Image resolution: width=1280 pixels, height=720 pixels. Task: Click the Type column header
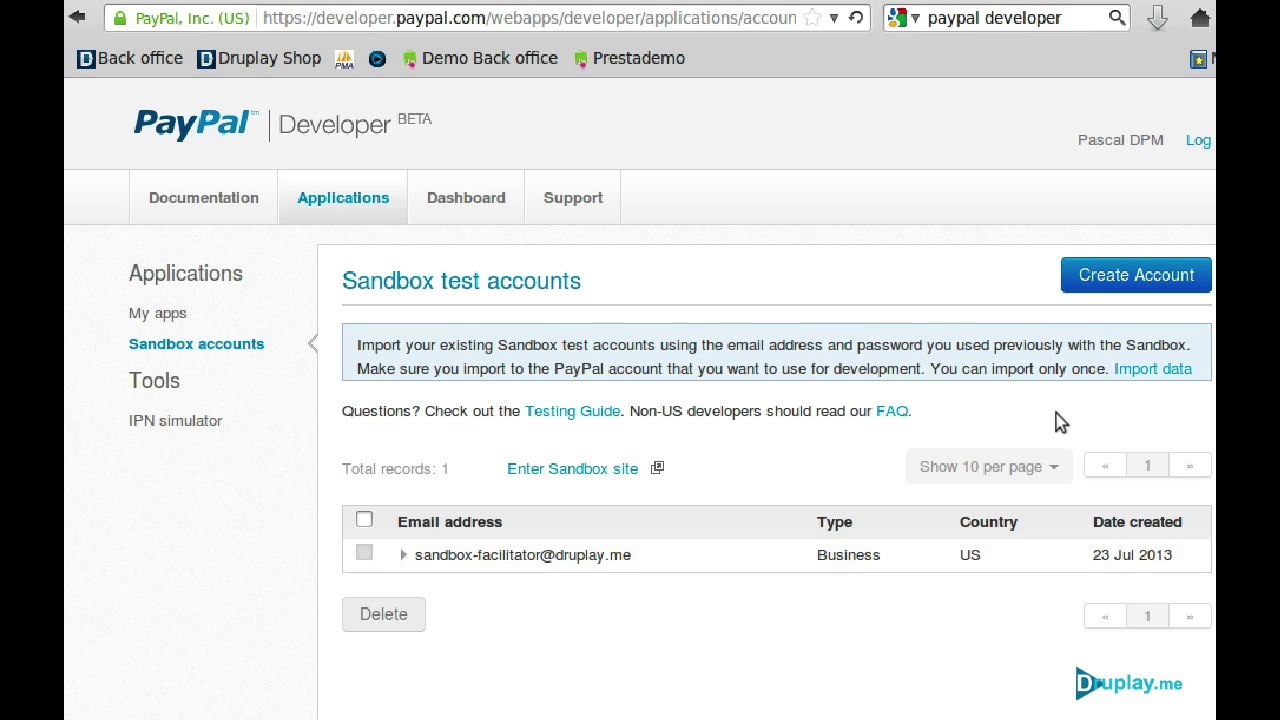pos(834,522)
